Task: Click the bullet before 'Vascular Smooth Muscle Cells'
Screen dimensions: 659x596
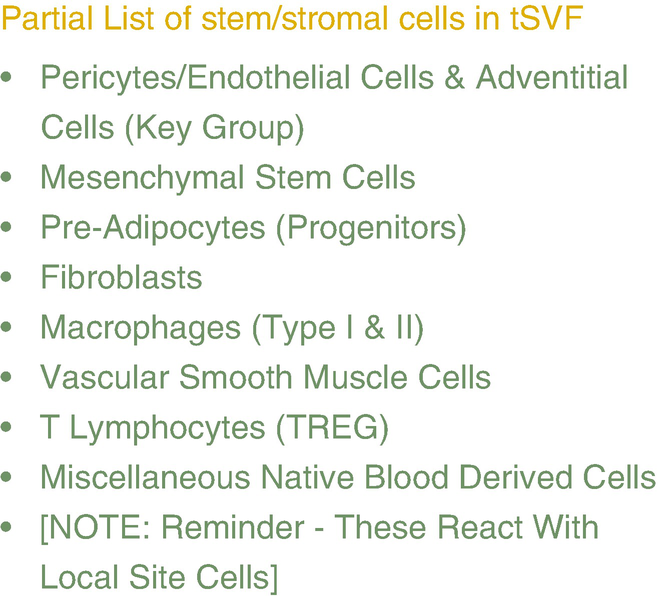Action: (x=9, y=378)
